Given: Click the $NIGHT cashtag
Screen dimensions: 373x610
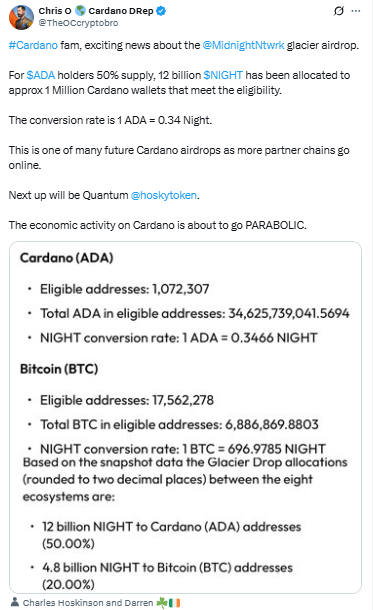Looking at the screenshot, I should click(x=223, y=75).
